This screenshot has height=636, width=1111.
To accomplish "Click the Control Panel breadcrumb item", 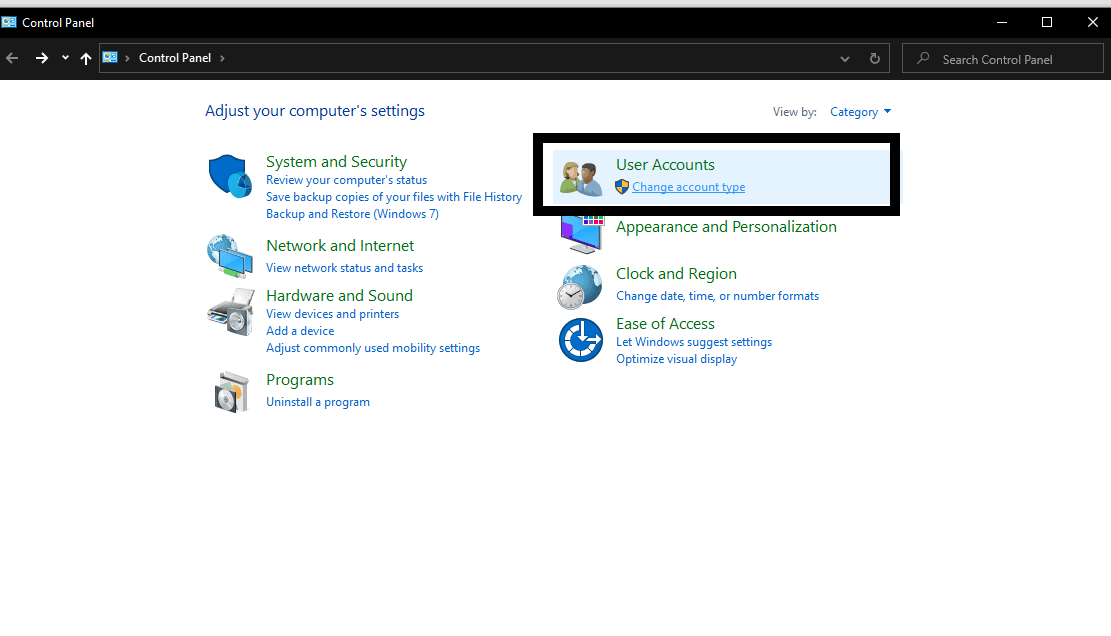I will coord(175,57).
